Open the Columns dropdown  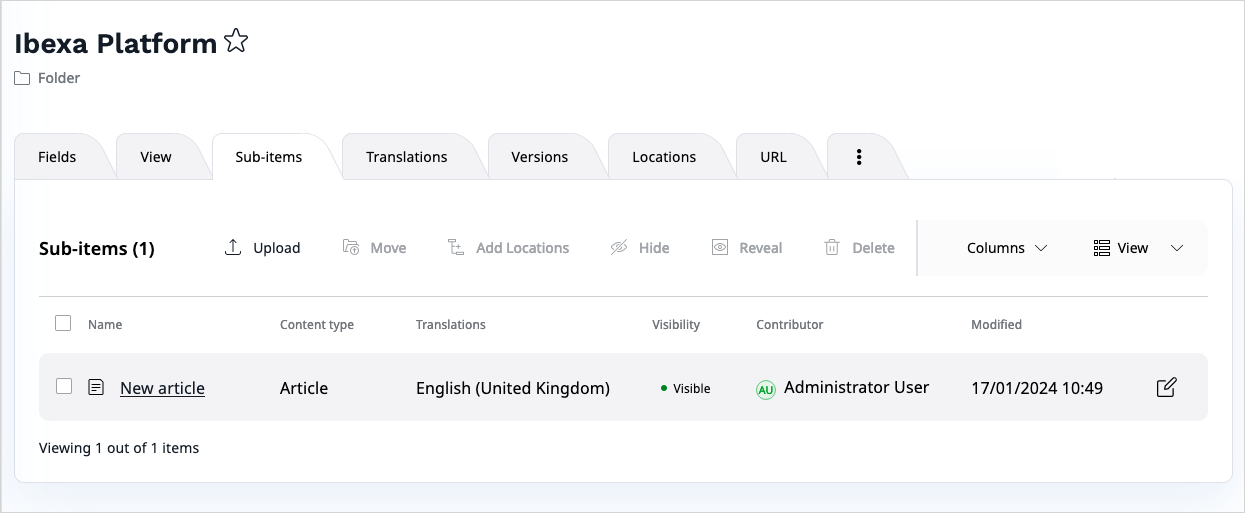point(1007,248)
